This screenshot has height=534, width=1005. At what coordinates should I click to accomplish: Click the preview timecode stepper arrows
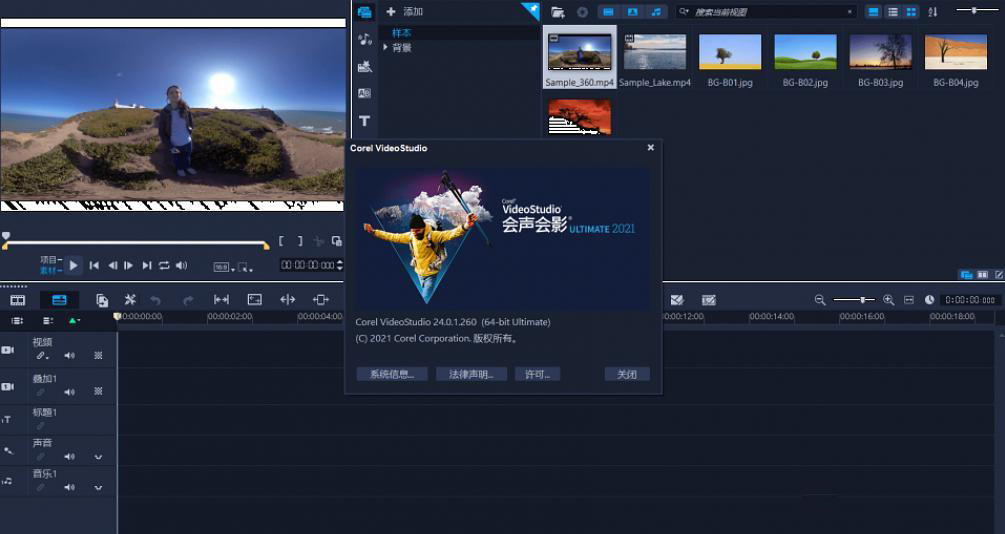(x=340, y=265)
